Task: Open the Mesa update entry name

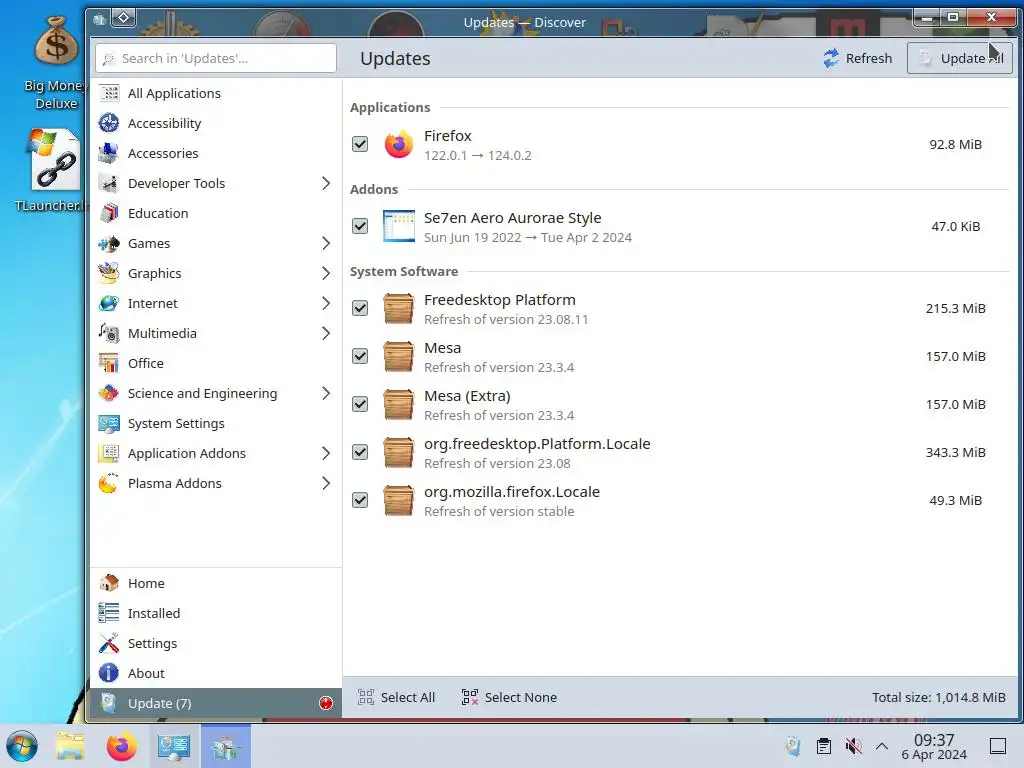Action: (442, 348)
